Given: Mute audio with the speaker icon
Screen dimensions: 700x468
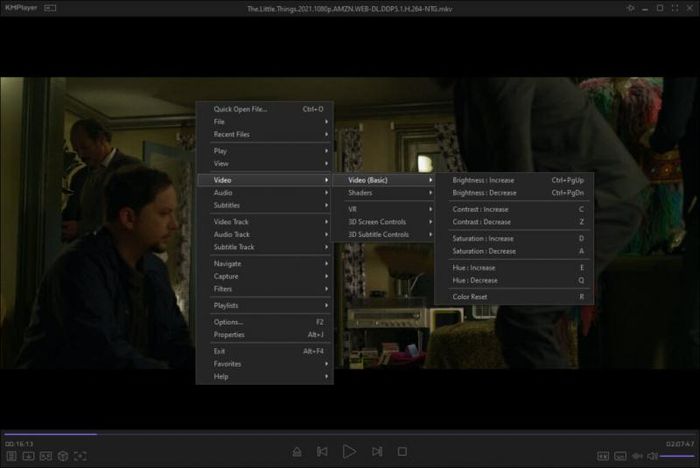Looking at the screenshot, I should coord(651,456).
